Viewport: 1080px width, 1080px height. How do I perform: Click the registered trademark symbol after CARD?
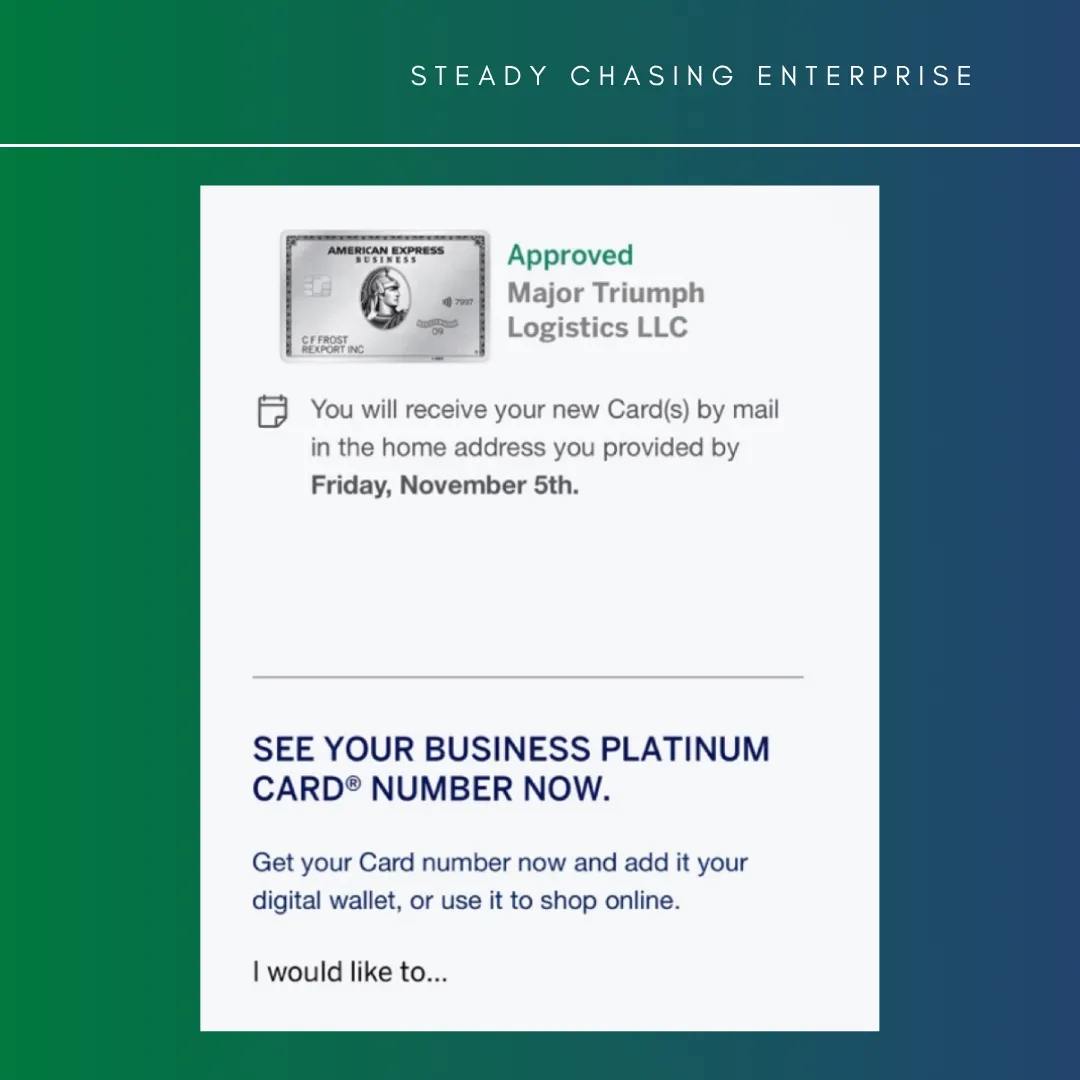point(353,783)
